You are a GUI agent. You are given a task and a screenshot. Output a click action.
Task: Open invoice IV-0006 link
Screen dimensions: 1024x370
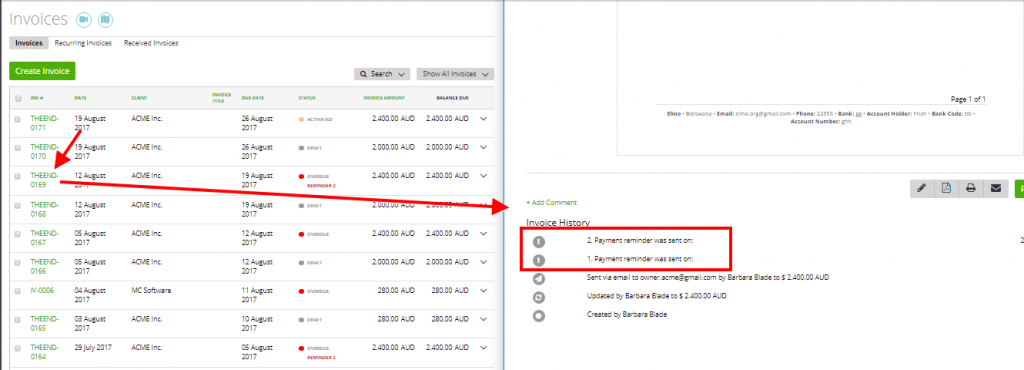point(42,290)
